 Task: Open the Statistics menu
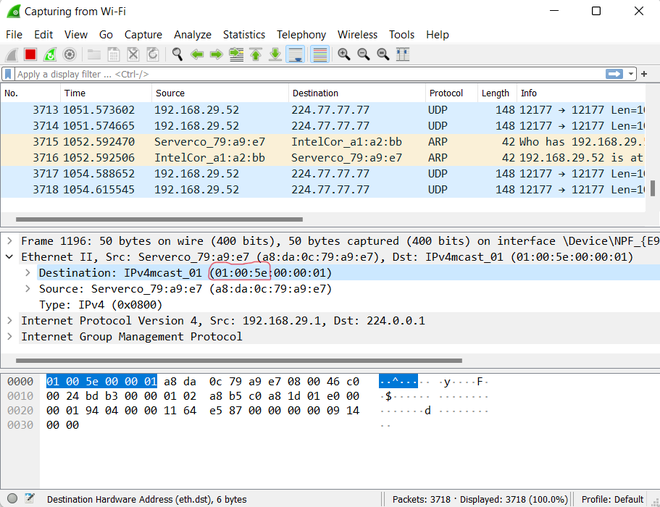[244, 35]
